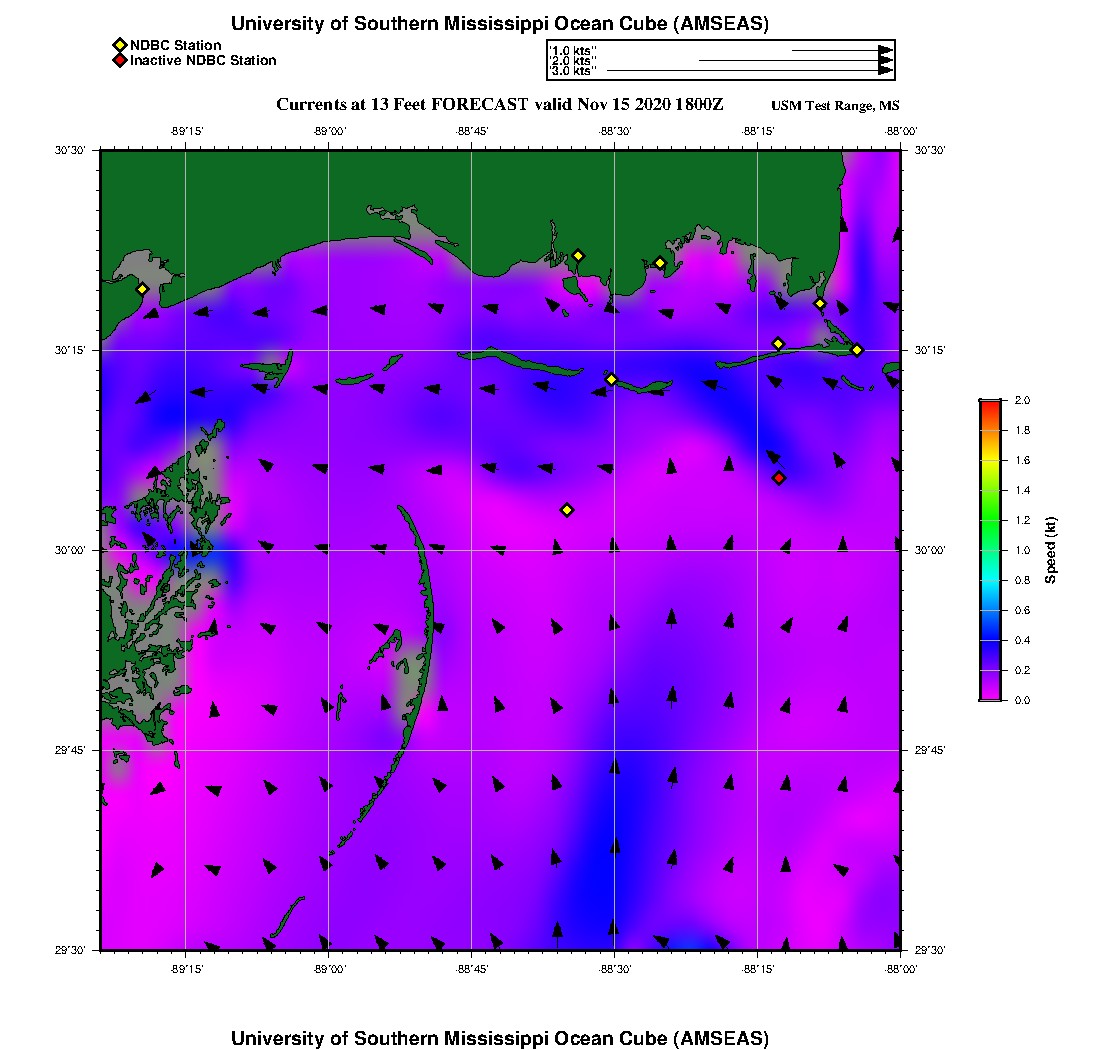The image size is (1100, 1050).
Task: Click the southernmost yellow NDBC station in open water
Action: click(x=567, y=510)
